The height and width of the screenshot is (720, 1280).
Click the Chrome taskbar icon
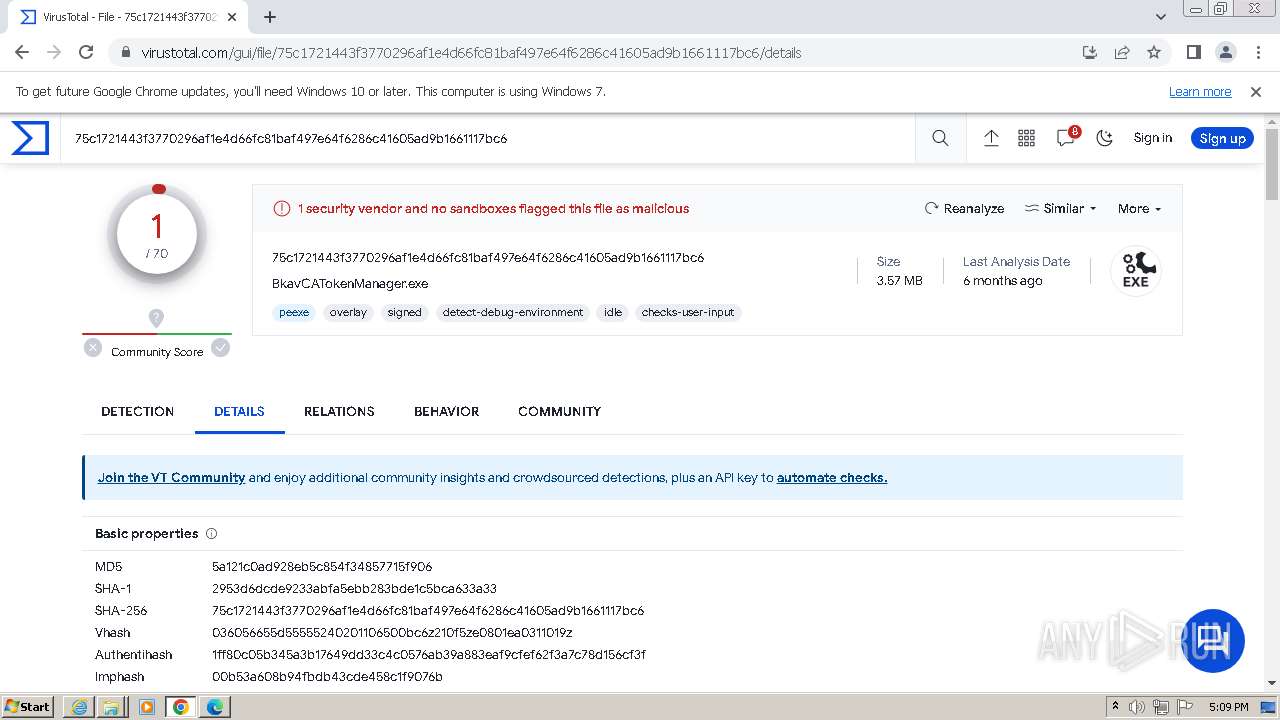coord(181,707)
